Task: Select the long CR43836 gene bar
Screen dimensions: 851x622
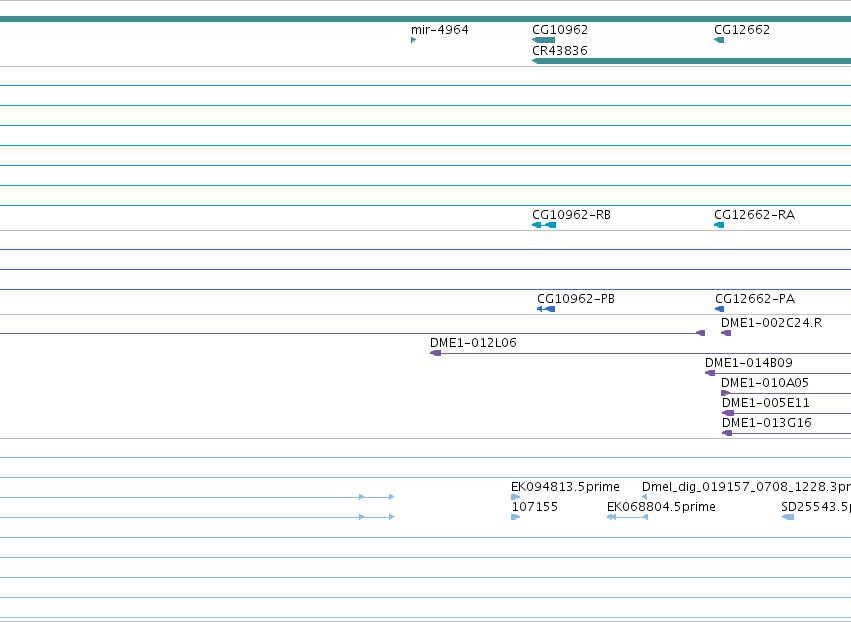Action: [691, 61]
